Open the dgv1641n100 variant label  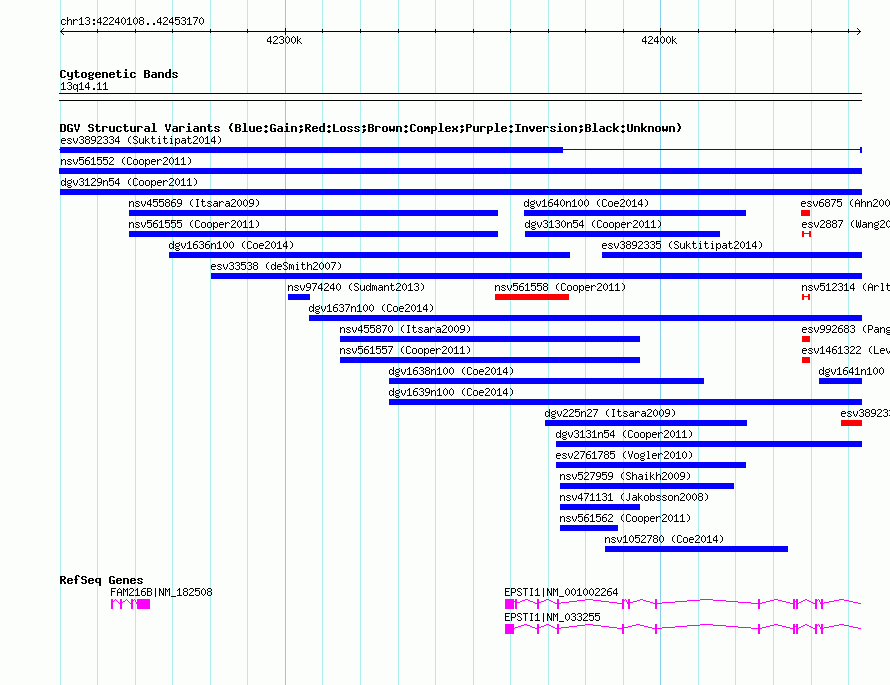pyautogui.click(x=851, y=371)
